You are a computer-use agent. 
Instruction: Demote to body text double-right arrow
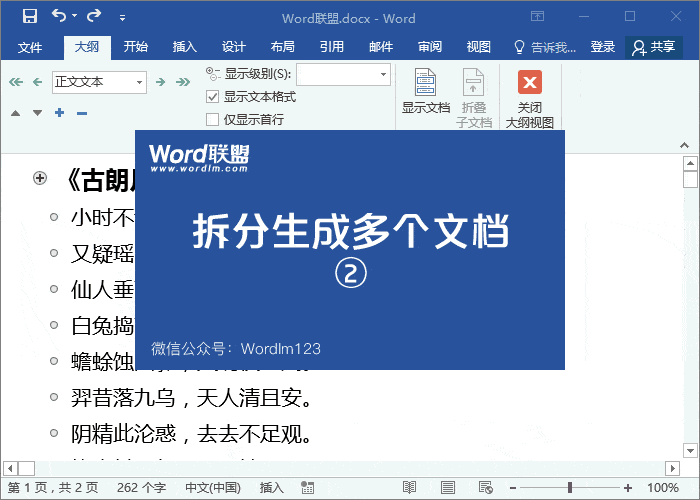[183, 82]
